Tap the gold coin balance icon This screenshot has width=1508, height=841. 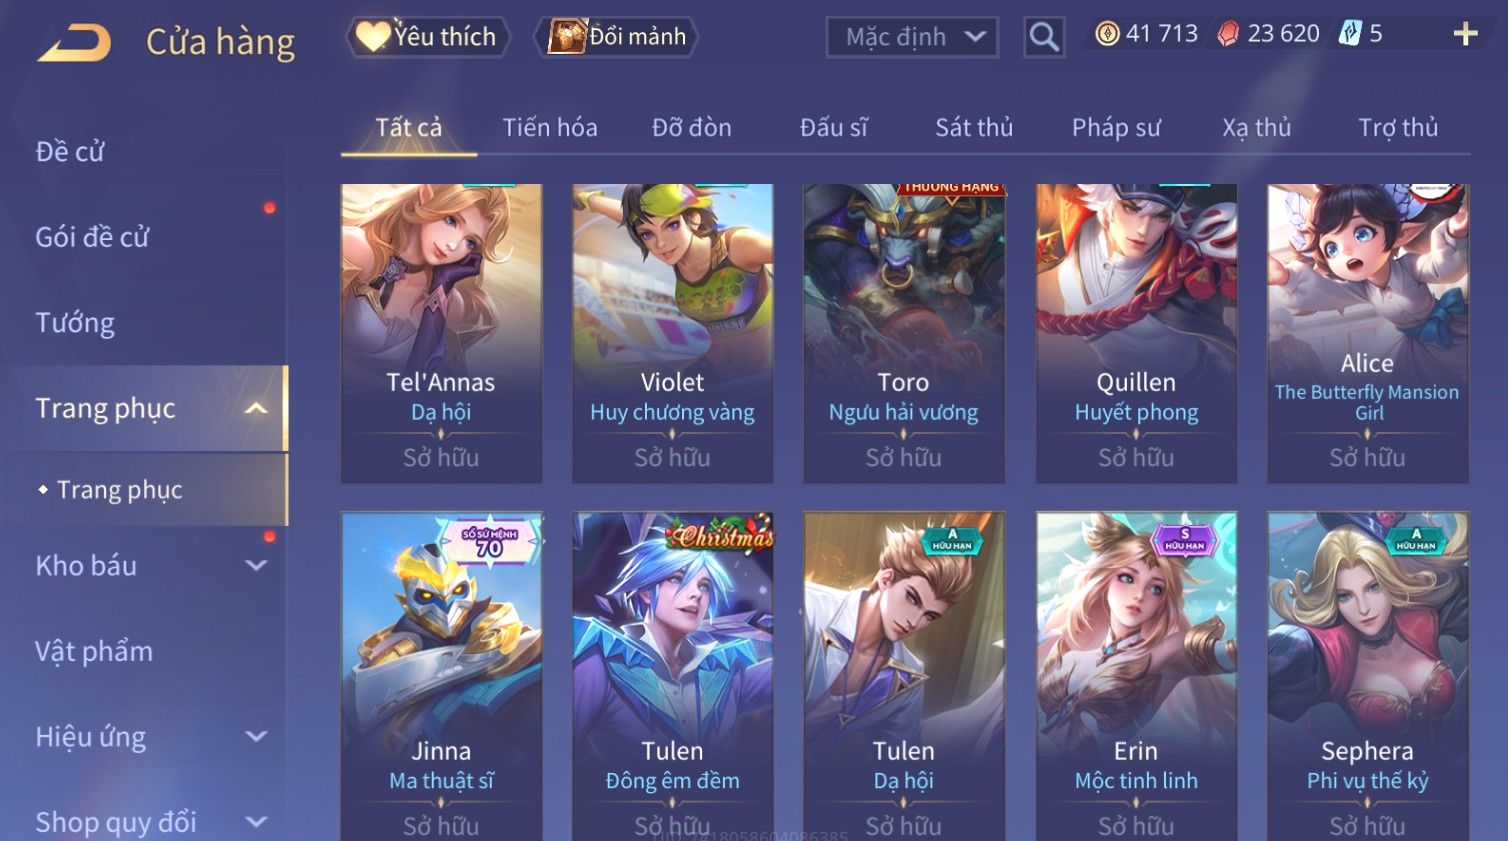click(x=1107, y=34)
